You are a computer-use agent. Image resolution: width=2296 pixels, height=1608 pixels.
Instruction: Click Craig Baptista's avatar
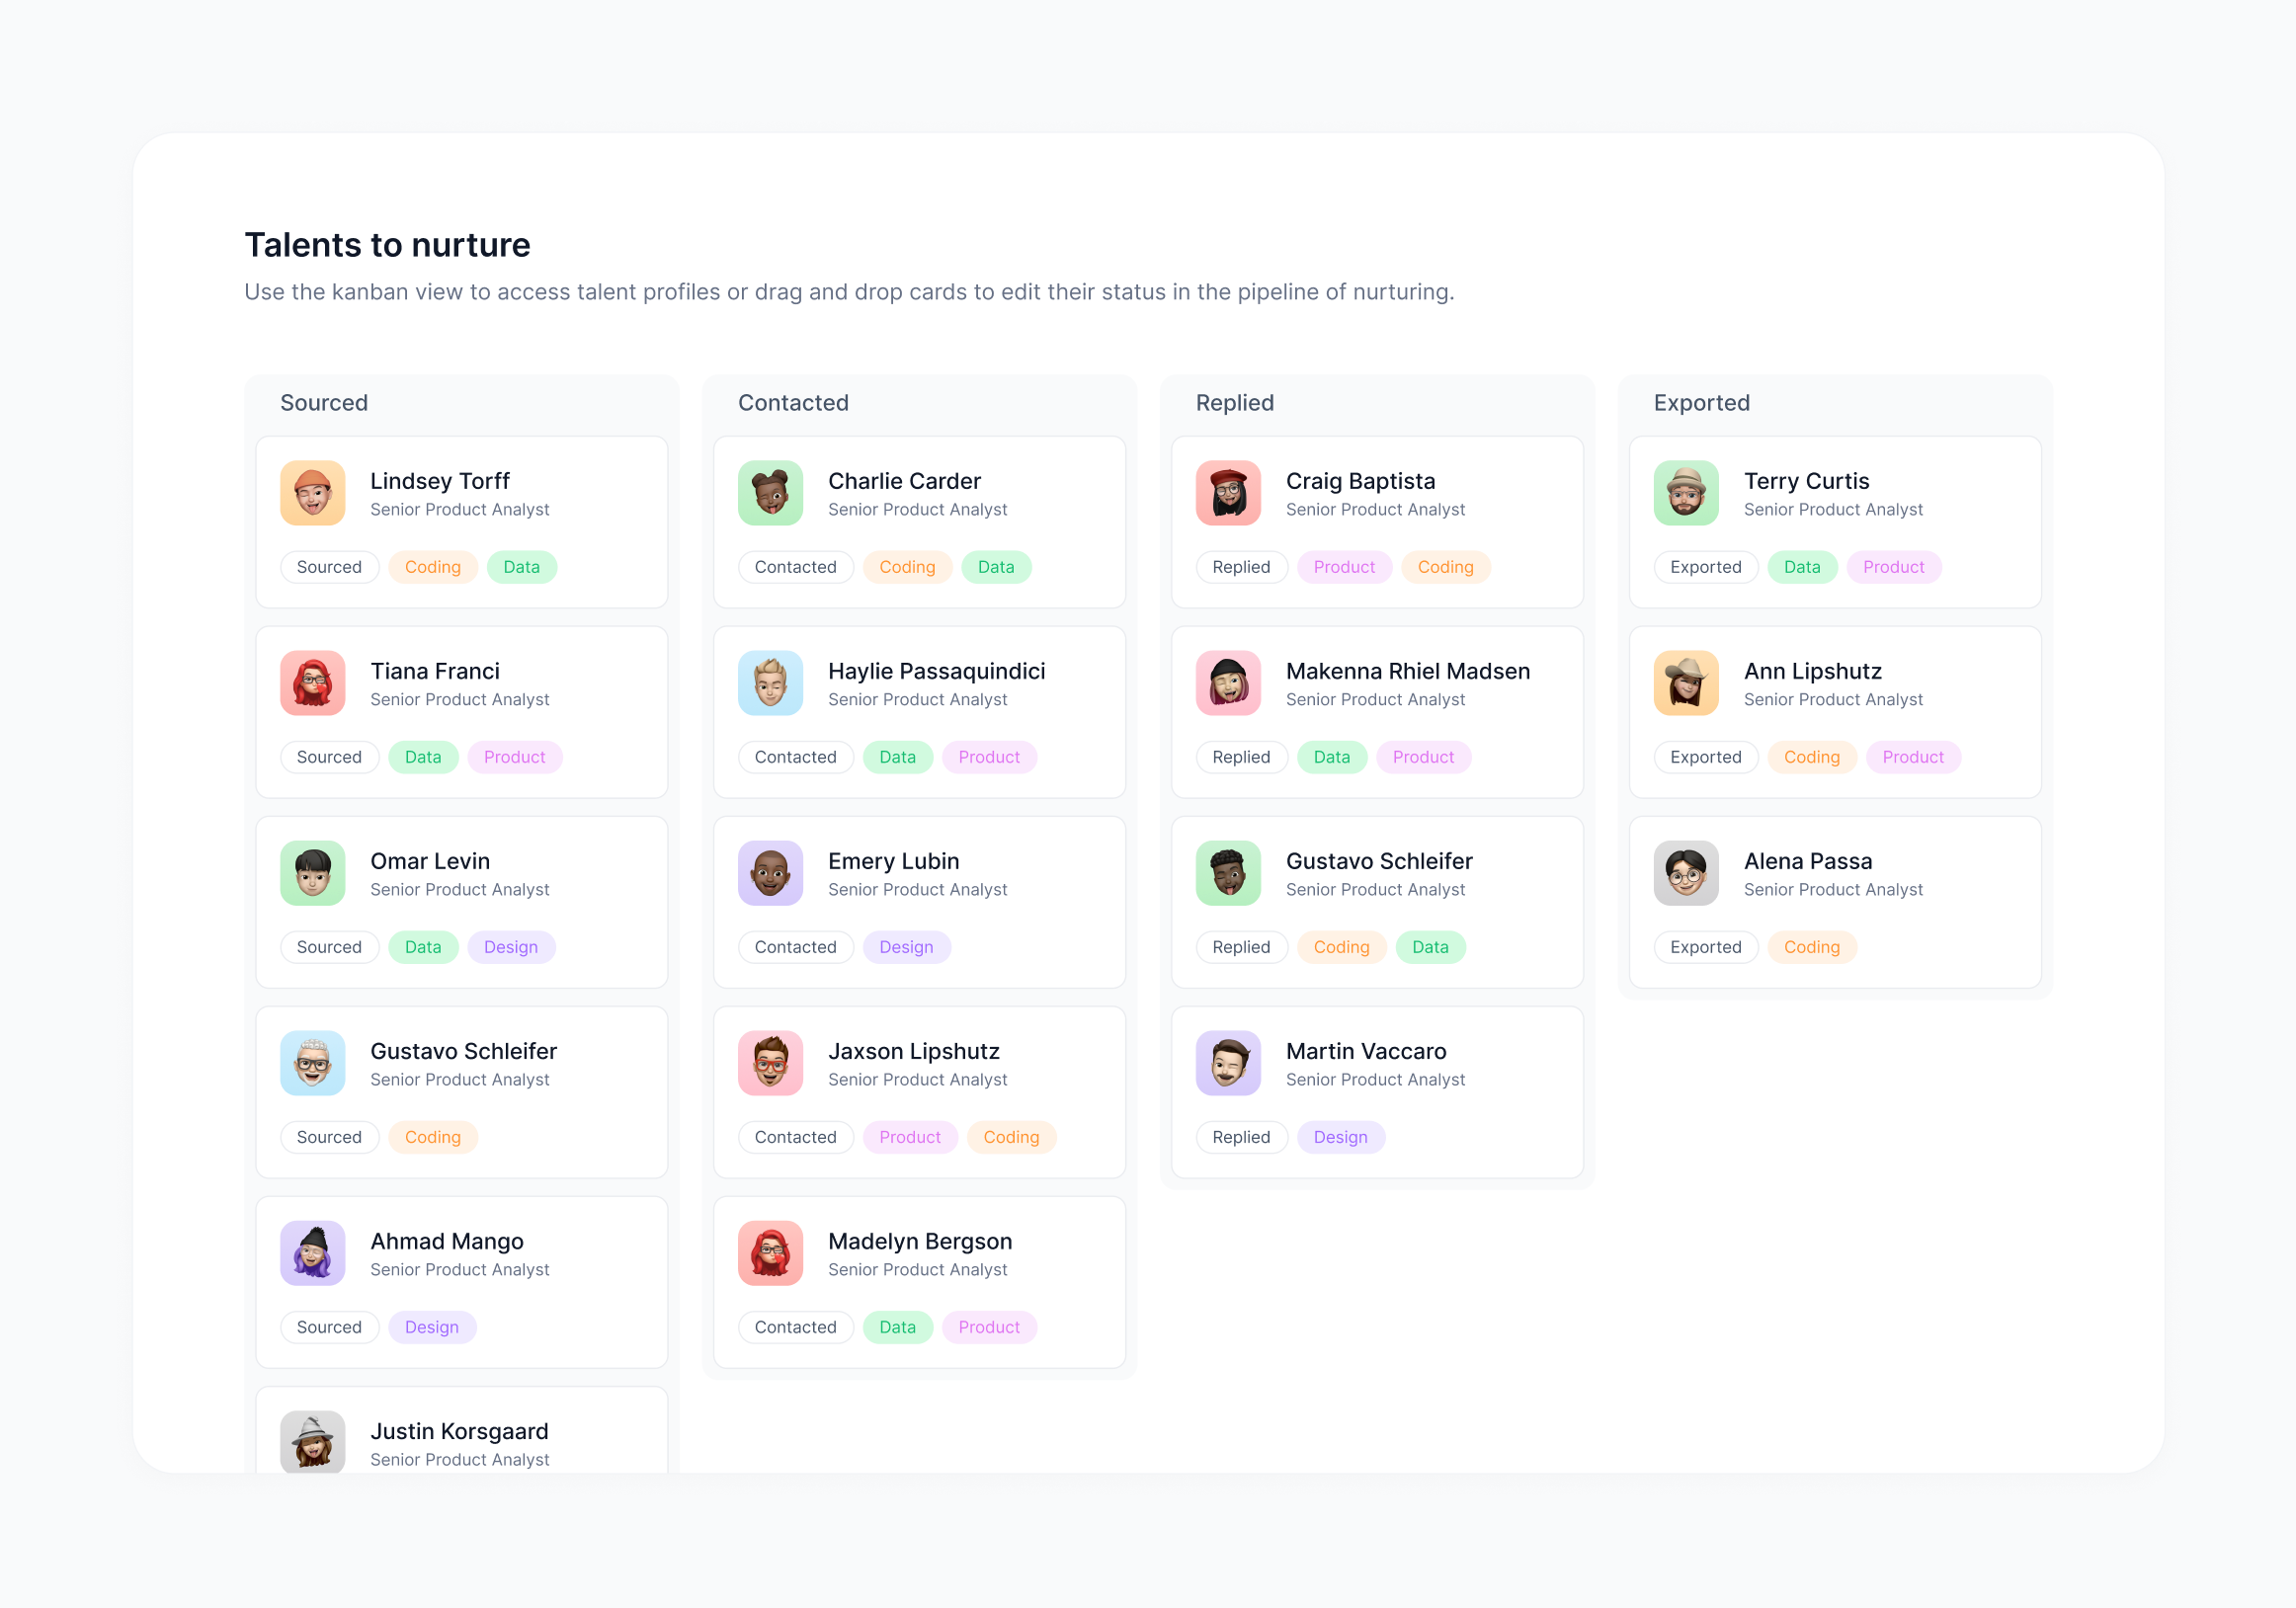pos(1228,493)
